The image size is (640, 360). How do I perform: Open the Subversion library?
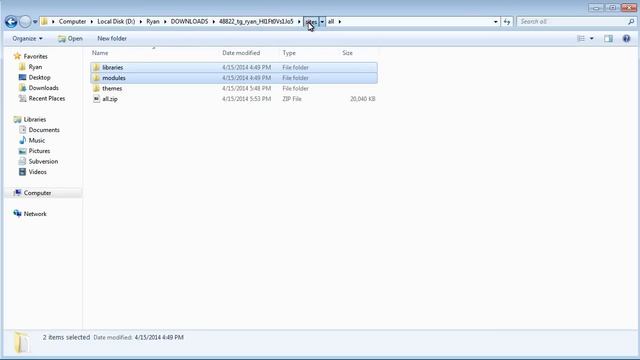click(43, 162)
